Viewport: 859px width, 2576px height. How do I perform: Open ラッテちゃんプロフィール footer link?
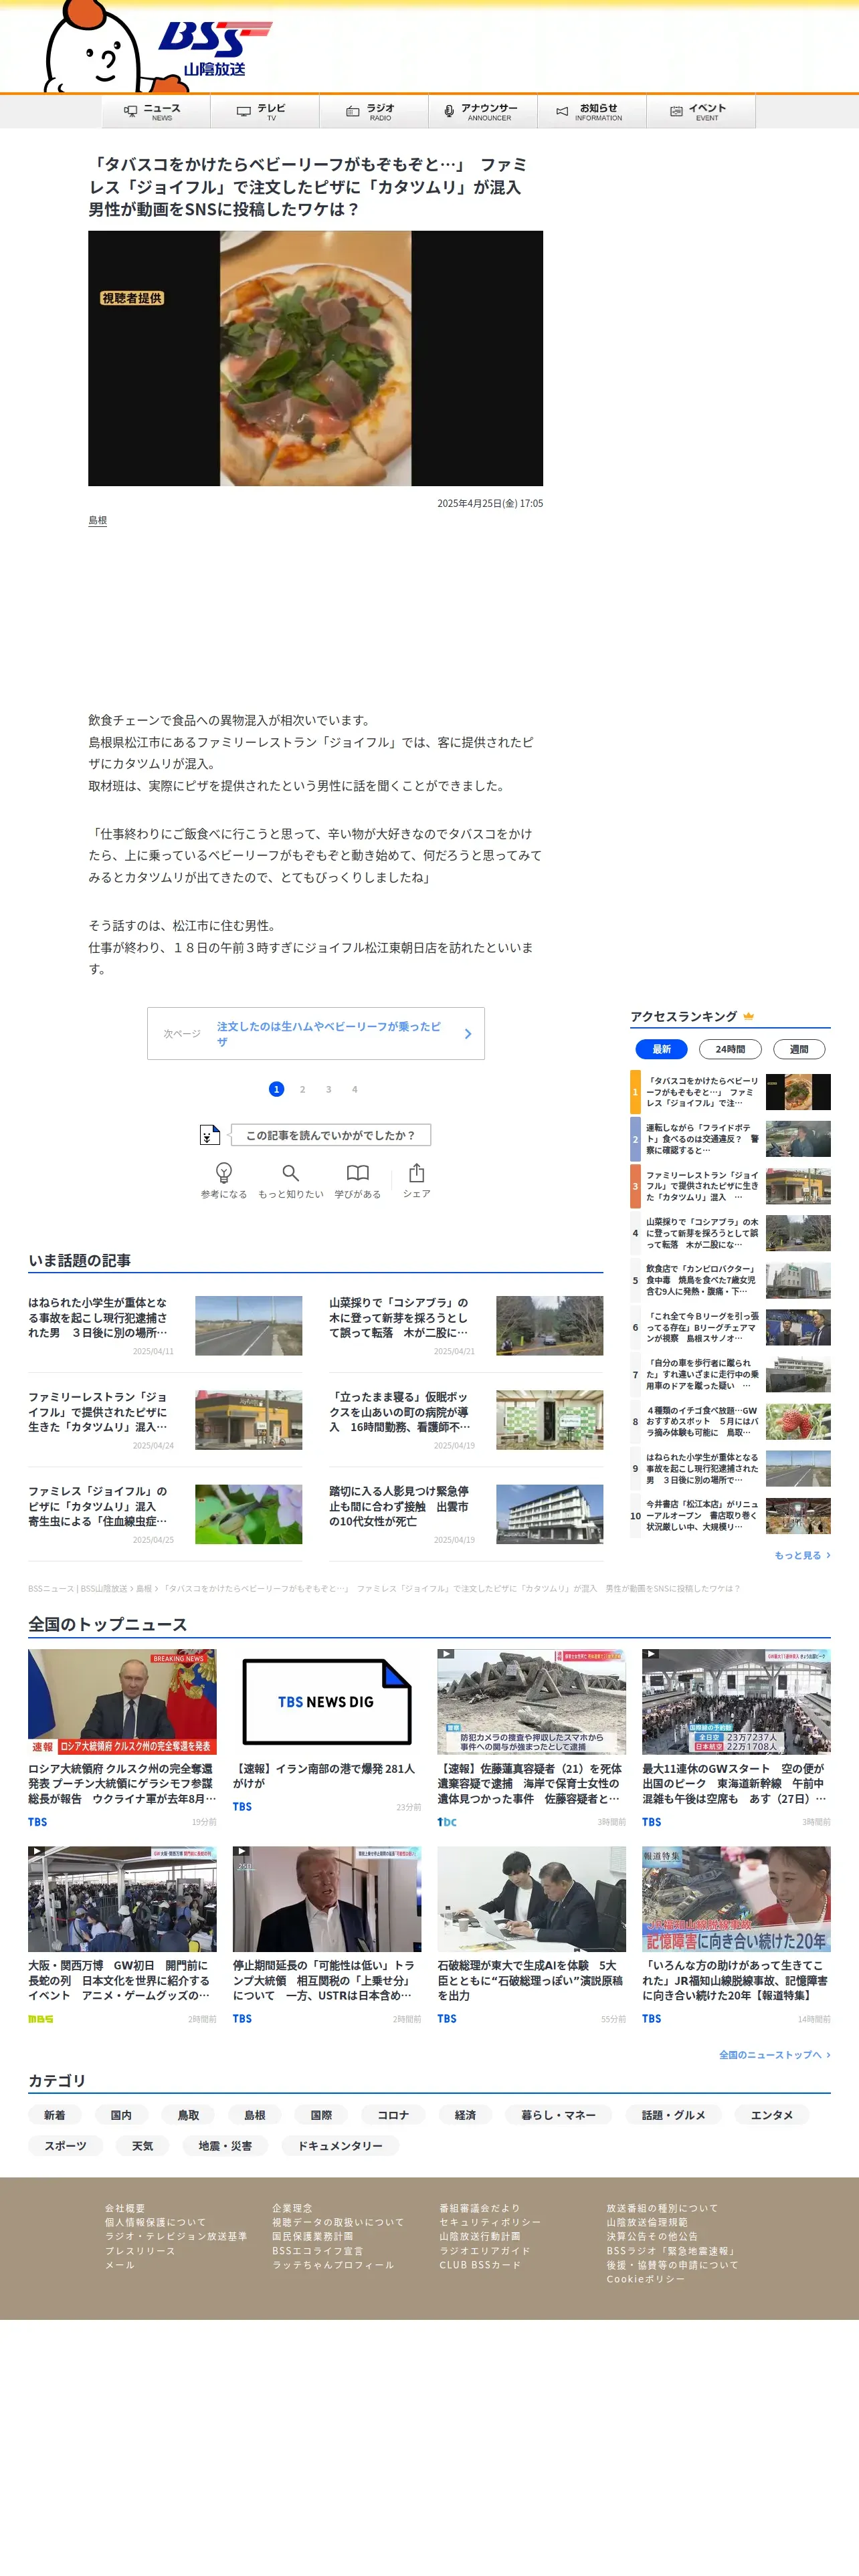pyautogui.click(x=333, y=2264)
